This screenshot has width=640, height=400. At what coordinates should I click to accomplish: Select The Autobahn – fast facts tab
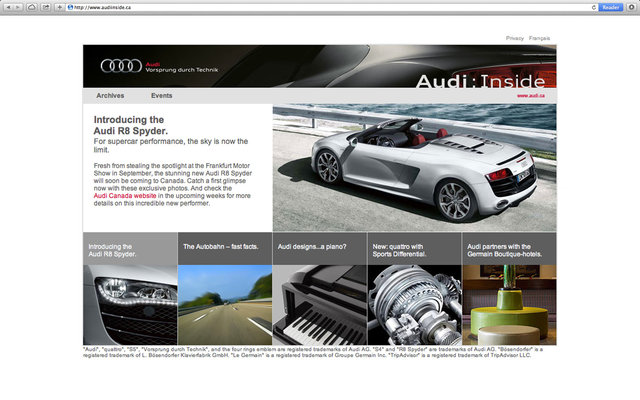[x=225, y=249]
